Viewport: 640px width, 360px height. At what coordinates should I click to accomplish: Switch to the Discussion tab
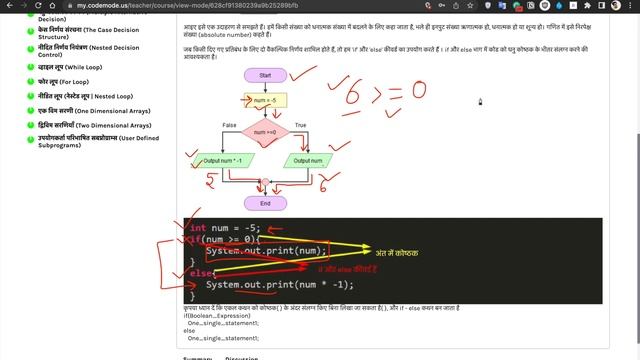coord(242,358)
